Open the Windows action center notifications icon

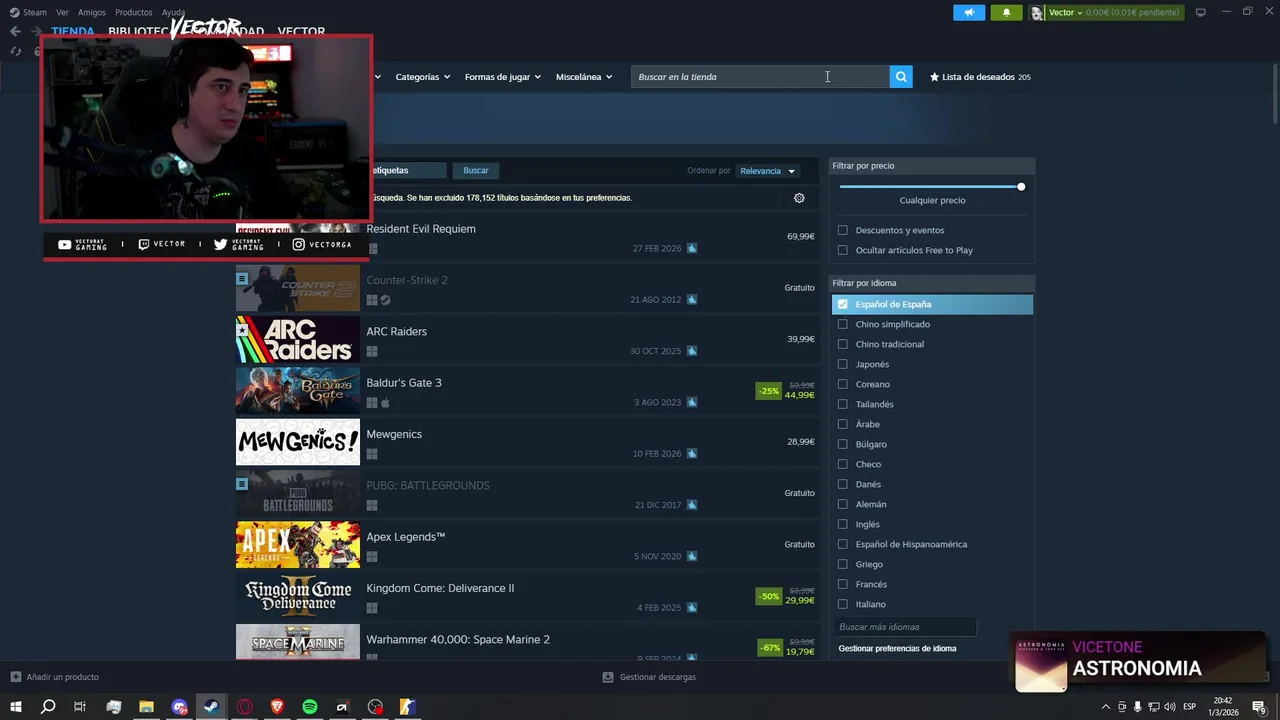coord(1259,707)
